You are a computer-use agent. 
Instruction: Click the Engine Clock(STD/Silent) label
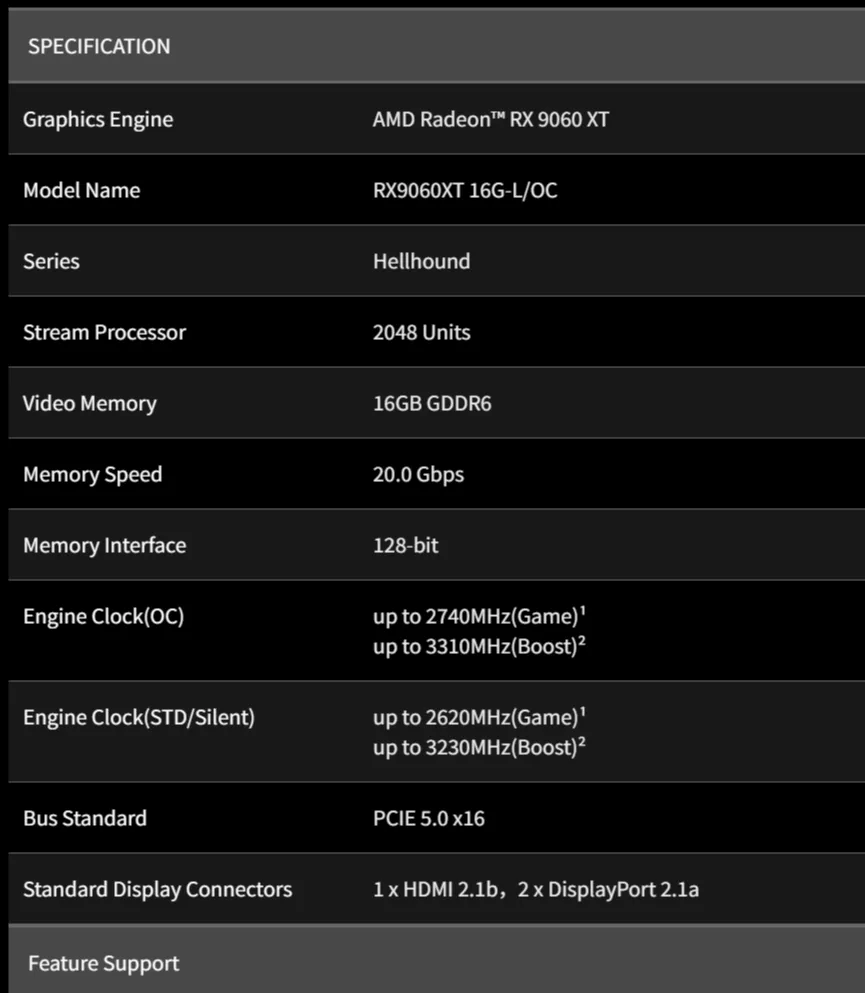(x=139, y=717)
